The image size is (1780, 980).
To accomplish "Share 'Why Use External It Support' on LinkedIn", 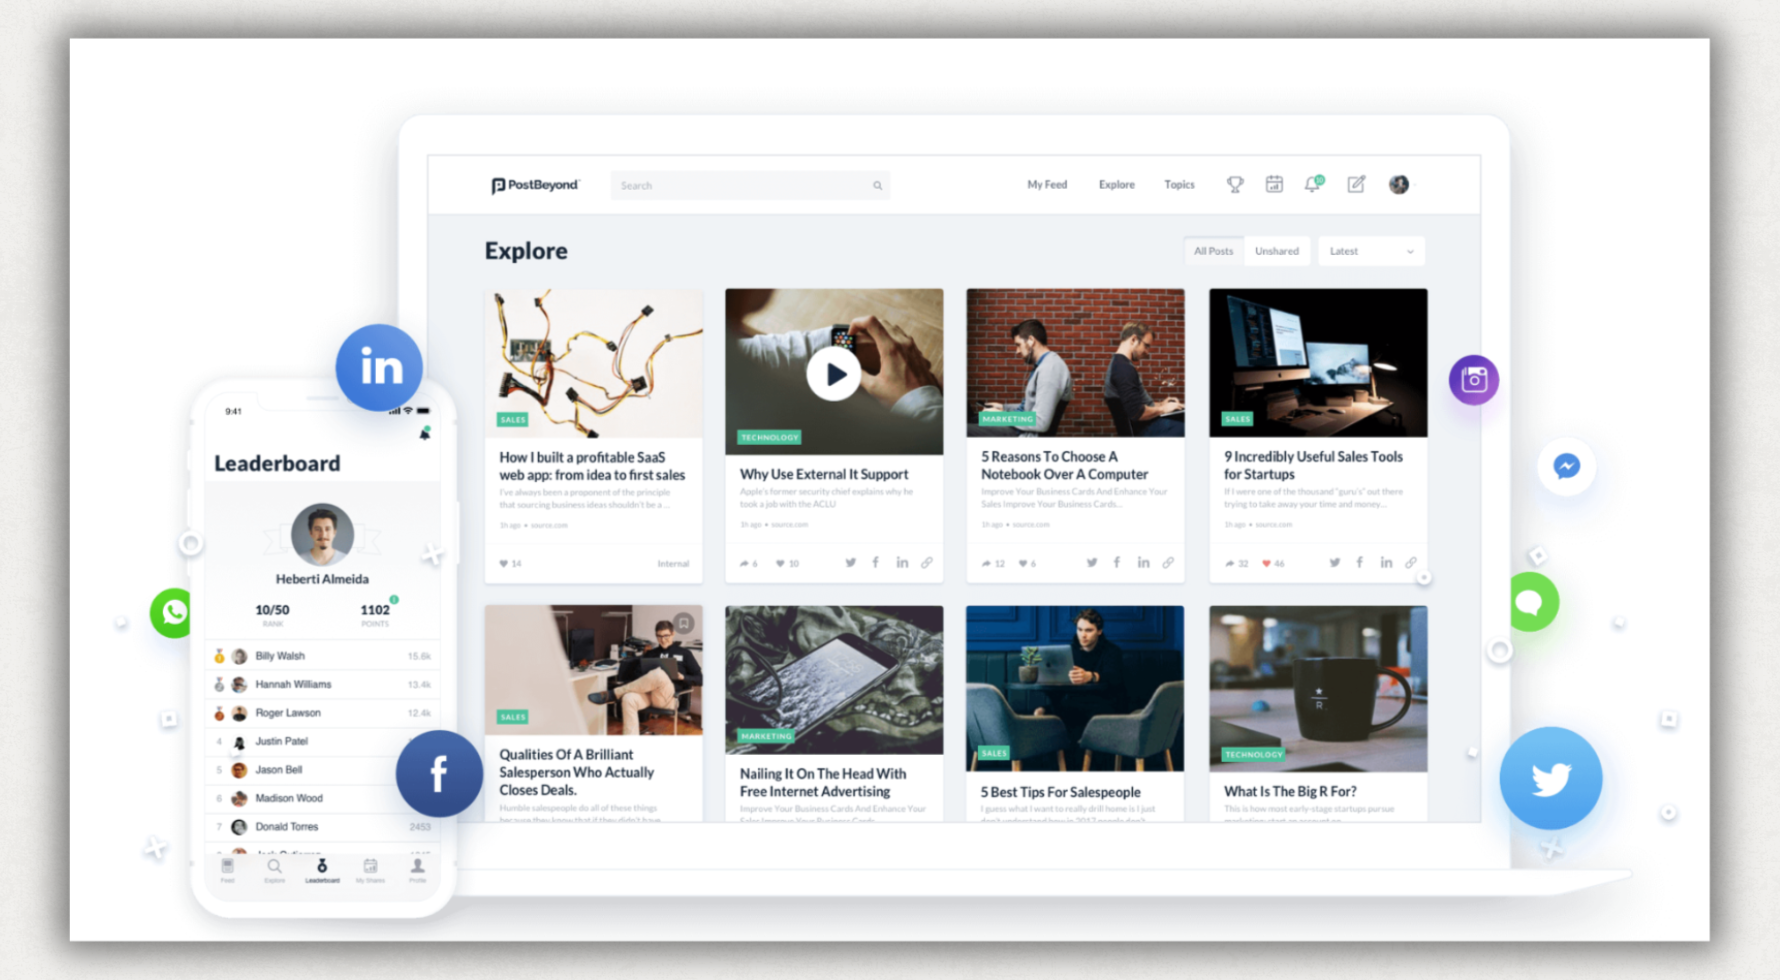I will point(902,563).
